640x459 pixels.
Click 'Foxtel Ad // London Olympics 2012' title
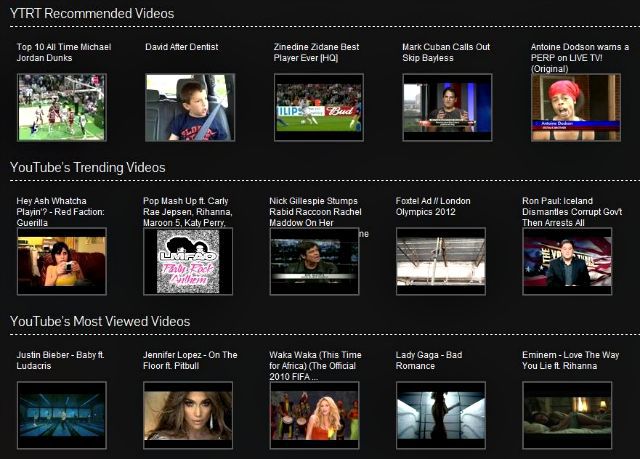coord(433,206)
